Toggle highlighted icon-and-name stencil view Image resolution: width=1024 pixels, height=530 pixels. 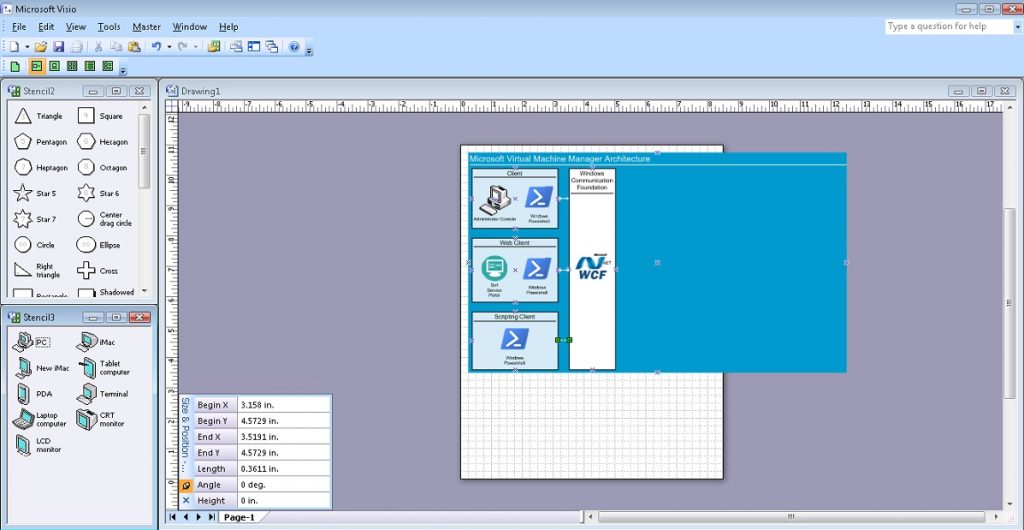click(x=37, y=66)
